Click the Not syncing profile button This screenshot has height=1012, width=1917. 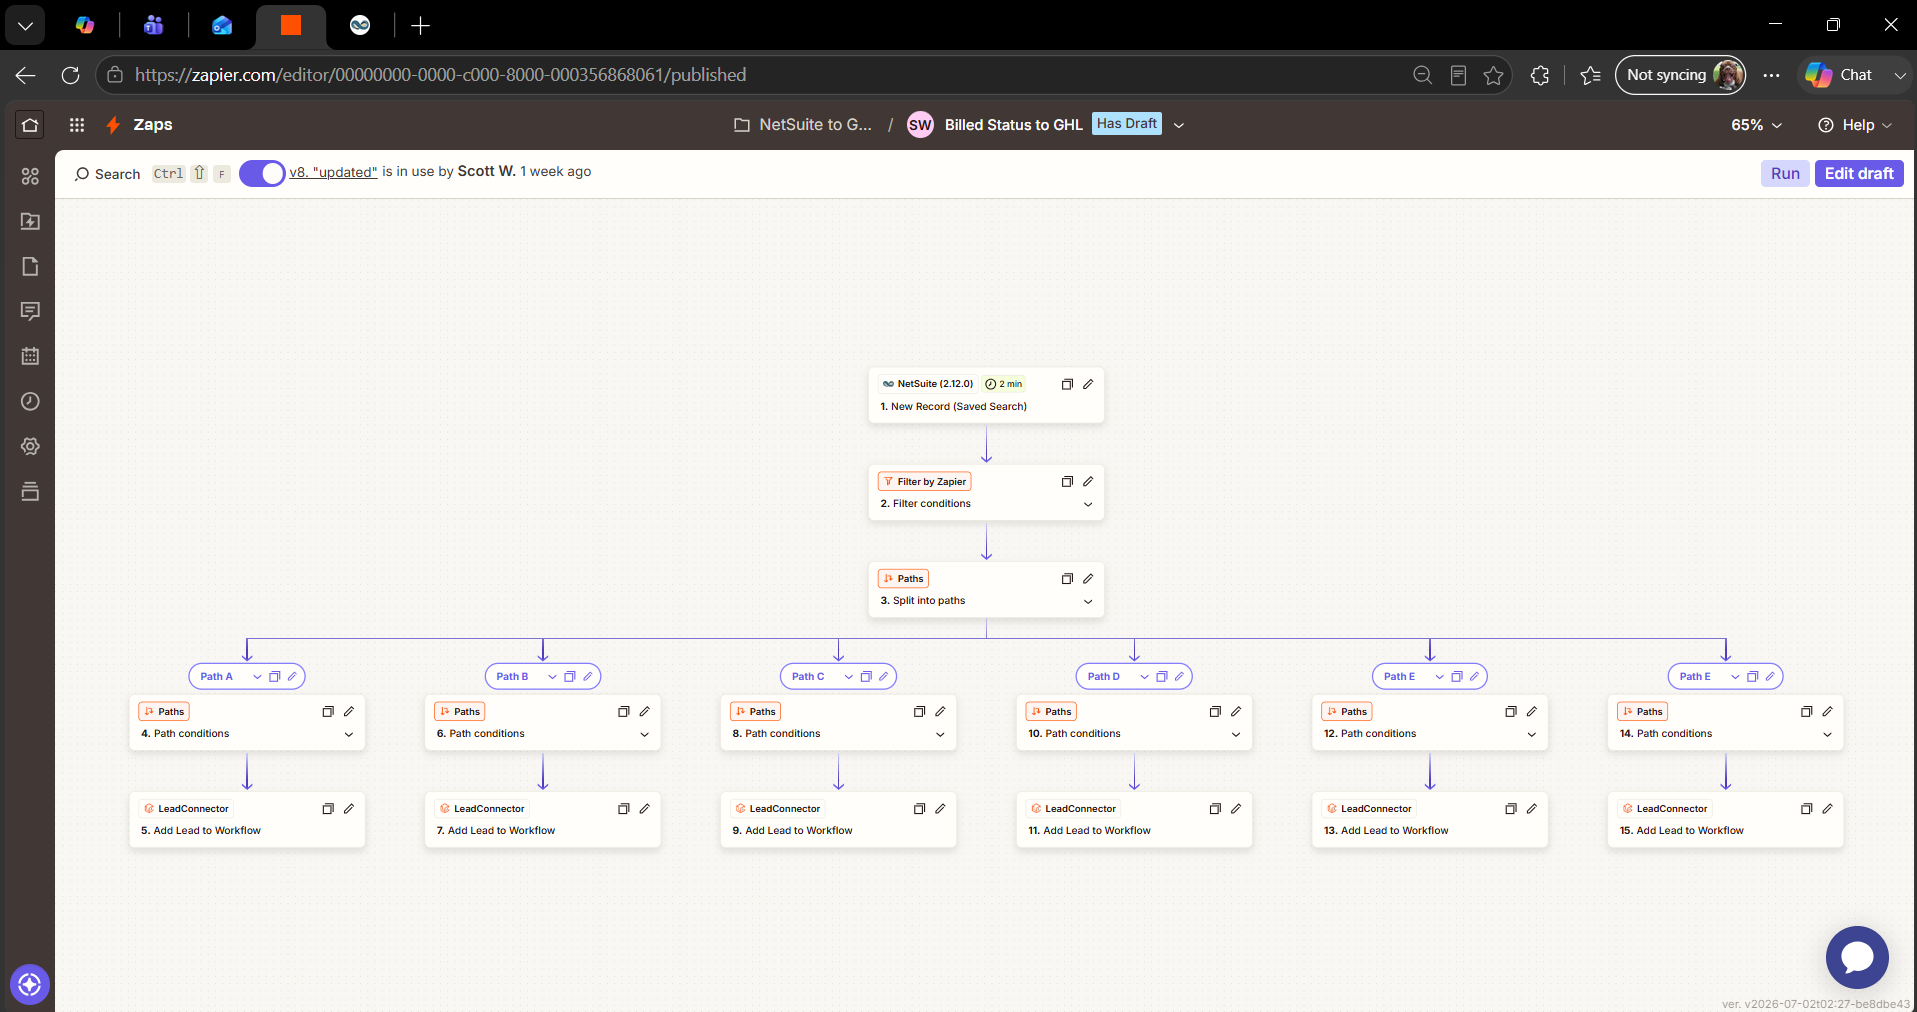[x=1680, y=75]
